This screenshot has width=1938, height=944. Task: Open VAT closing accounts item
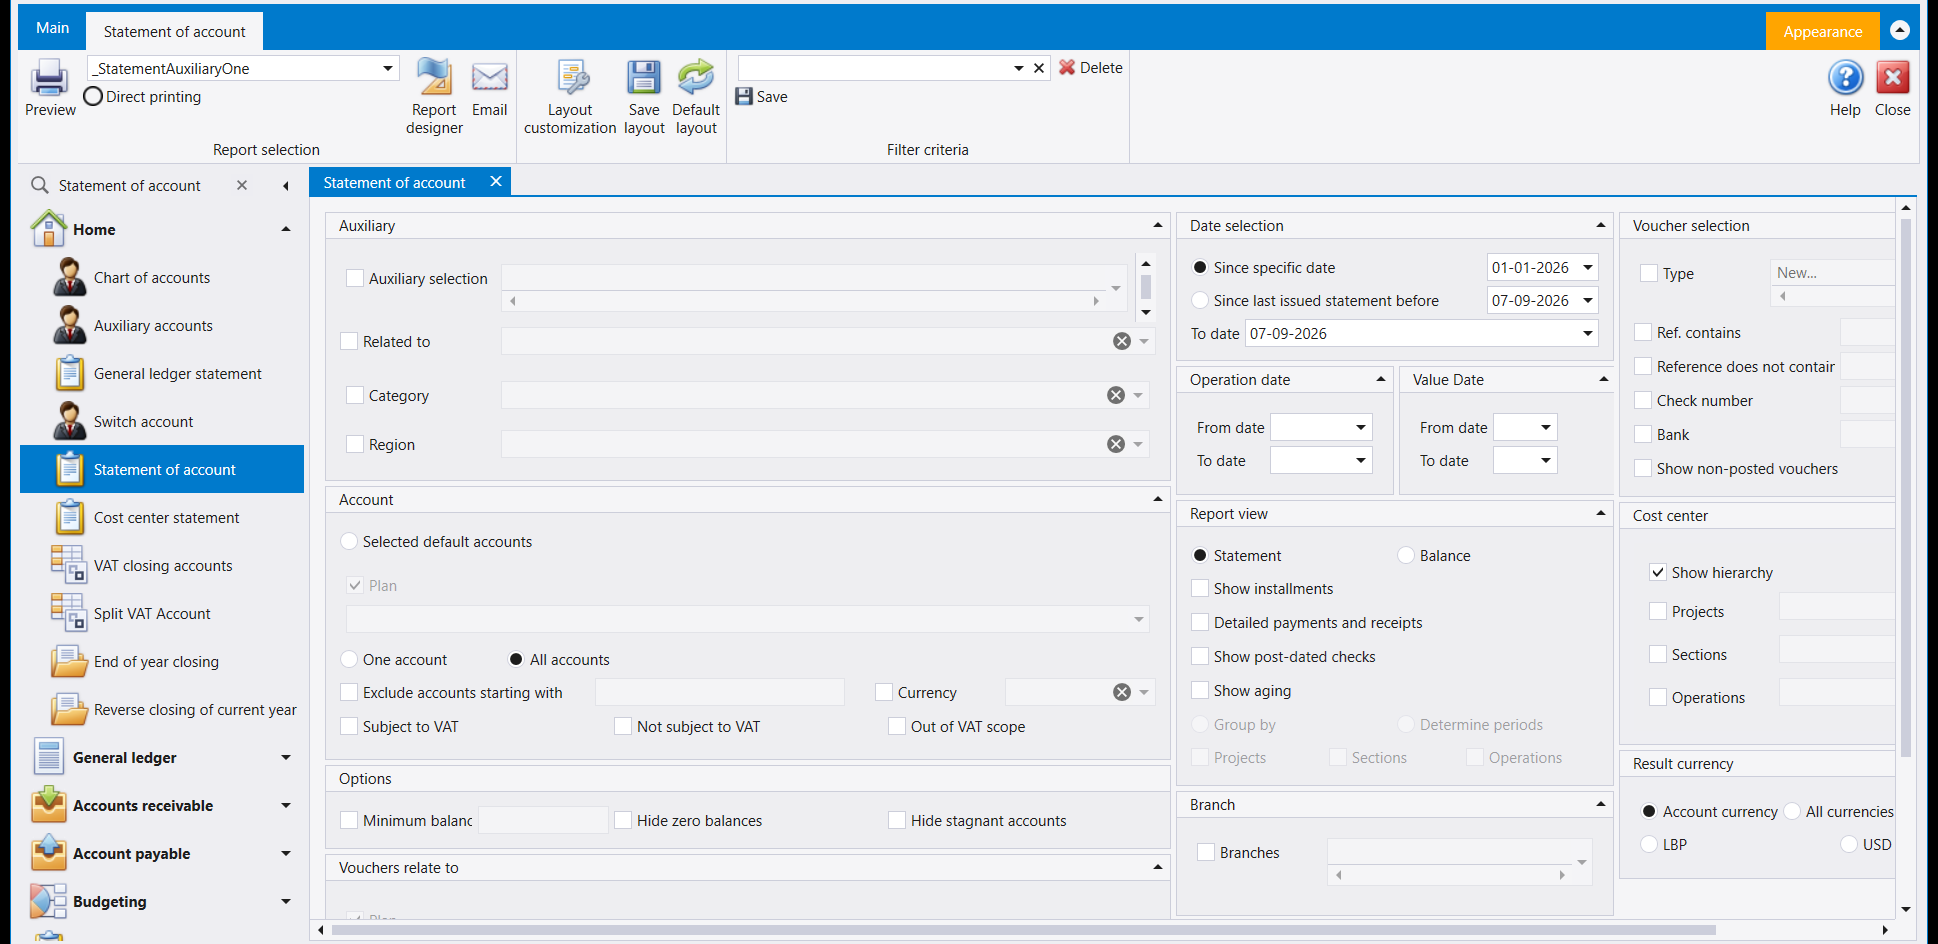coord(162,566)
